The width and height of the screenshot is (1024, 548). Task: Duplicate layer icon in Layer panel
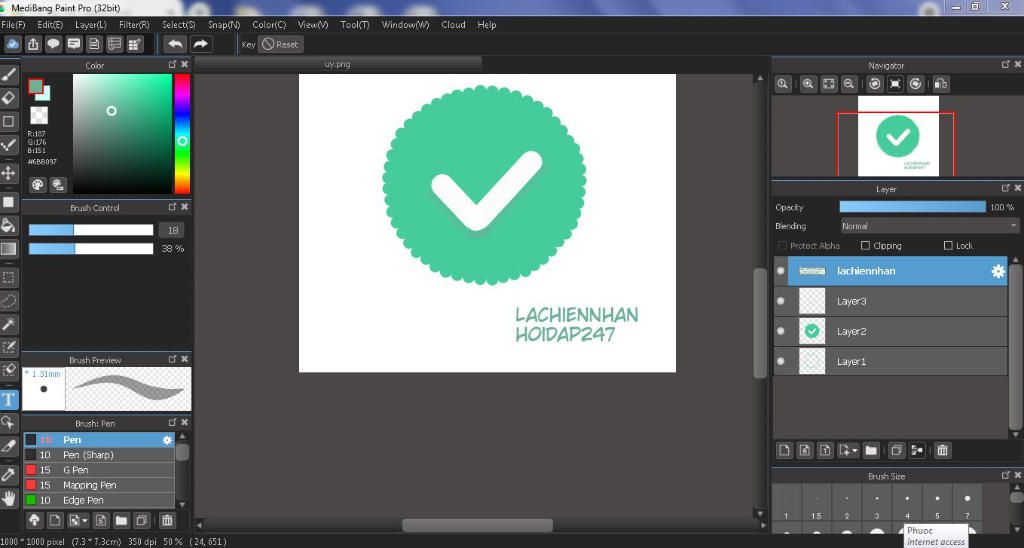pyautogui.click(x=897, y=450)
